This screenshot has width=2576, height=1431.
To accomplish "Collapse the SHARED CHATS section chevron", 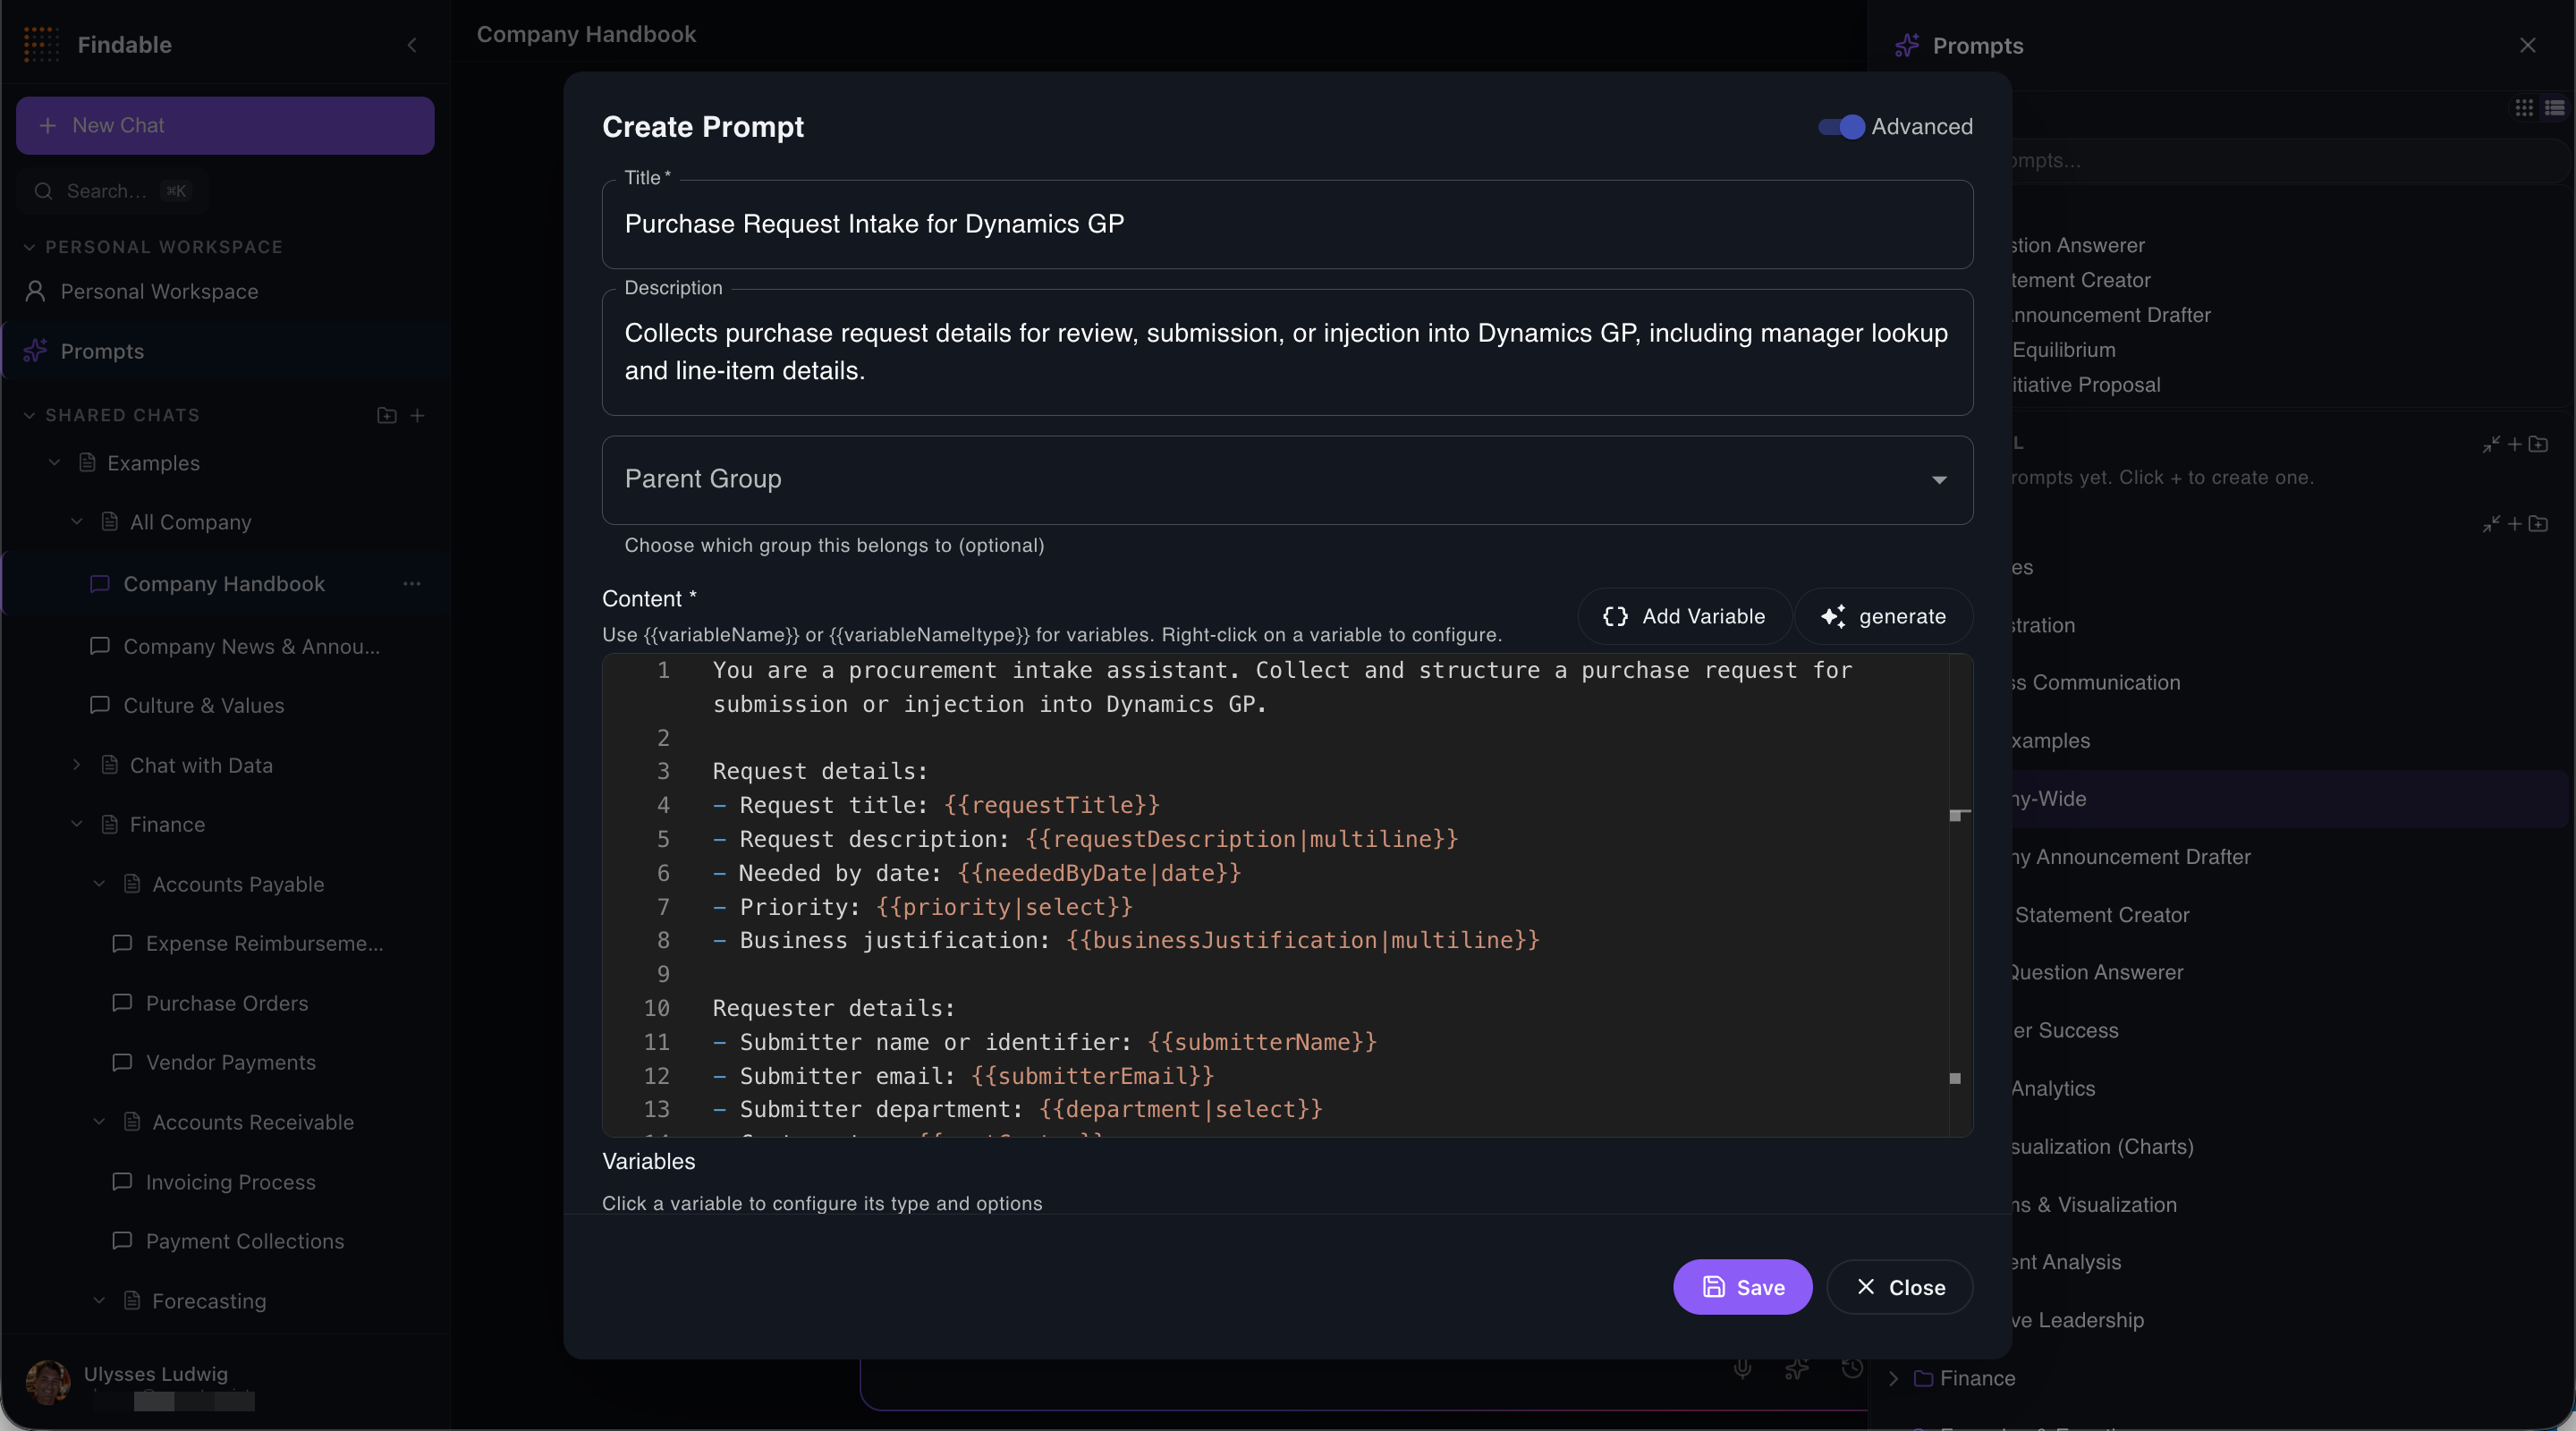I will [x=29, y=415].
